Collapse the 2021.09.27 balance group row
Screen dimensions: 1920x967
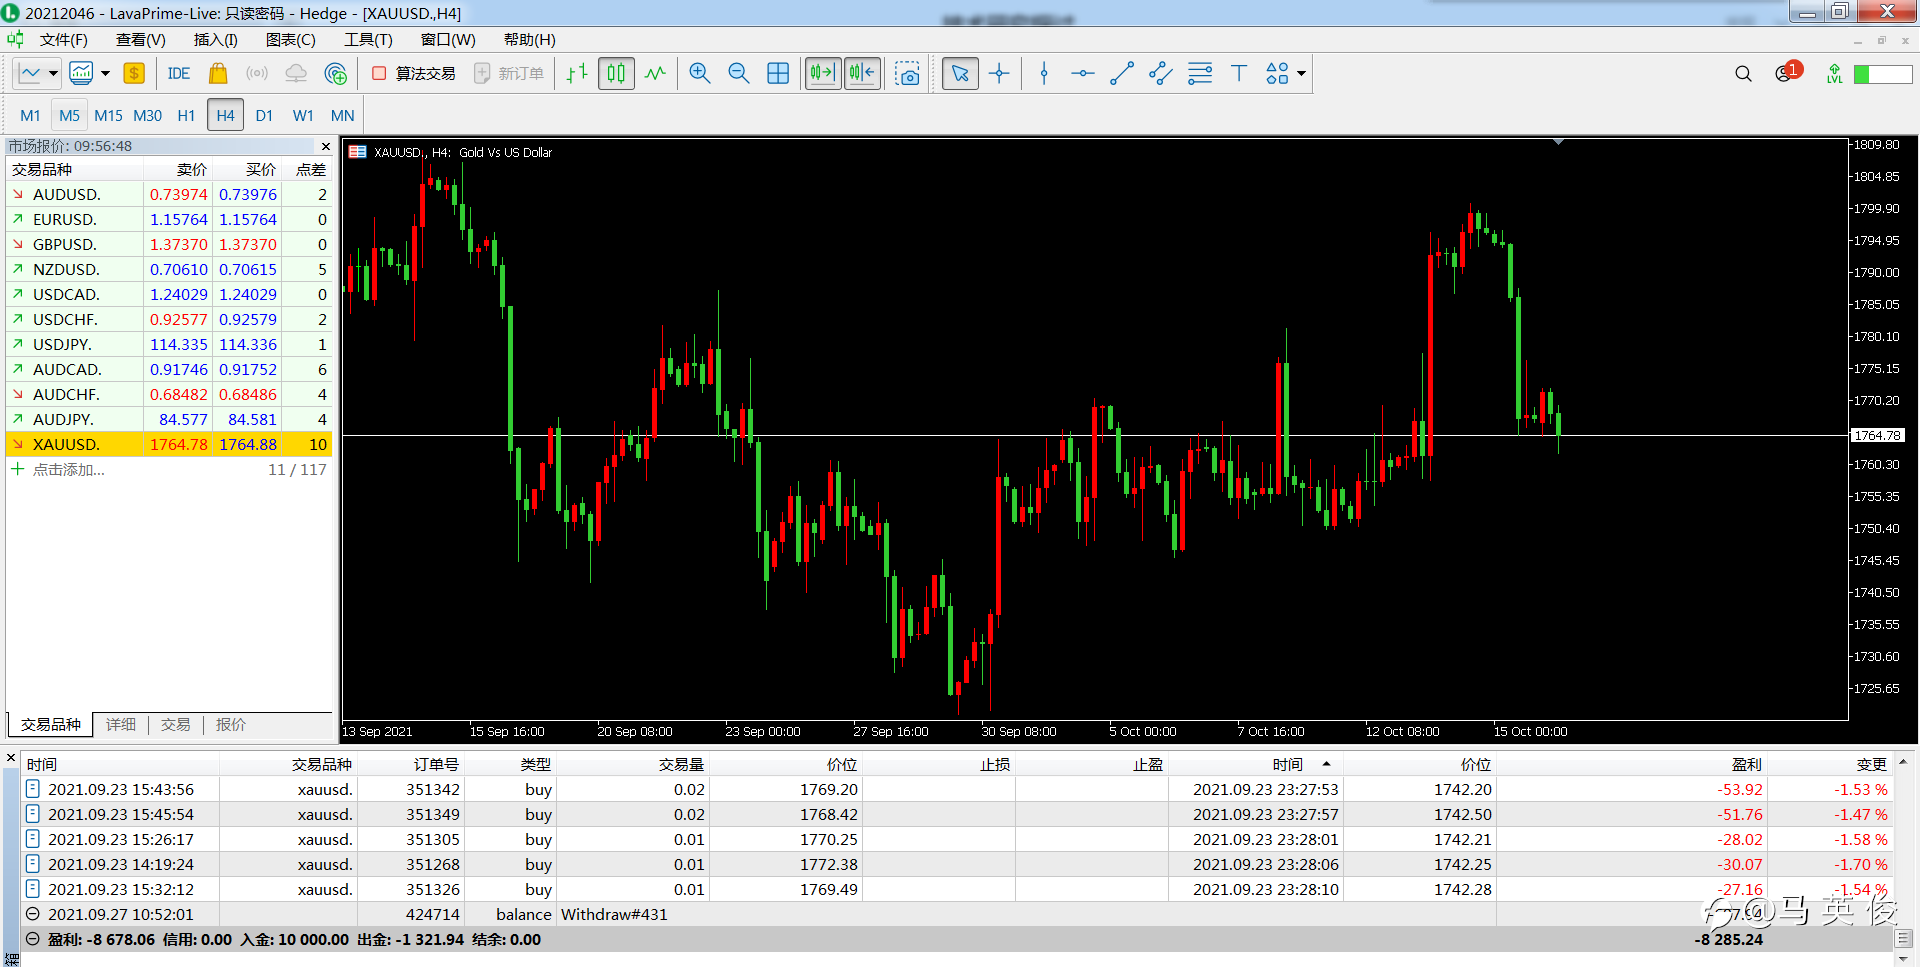click(x=32, y=915)
